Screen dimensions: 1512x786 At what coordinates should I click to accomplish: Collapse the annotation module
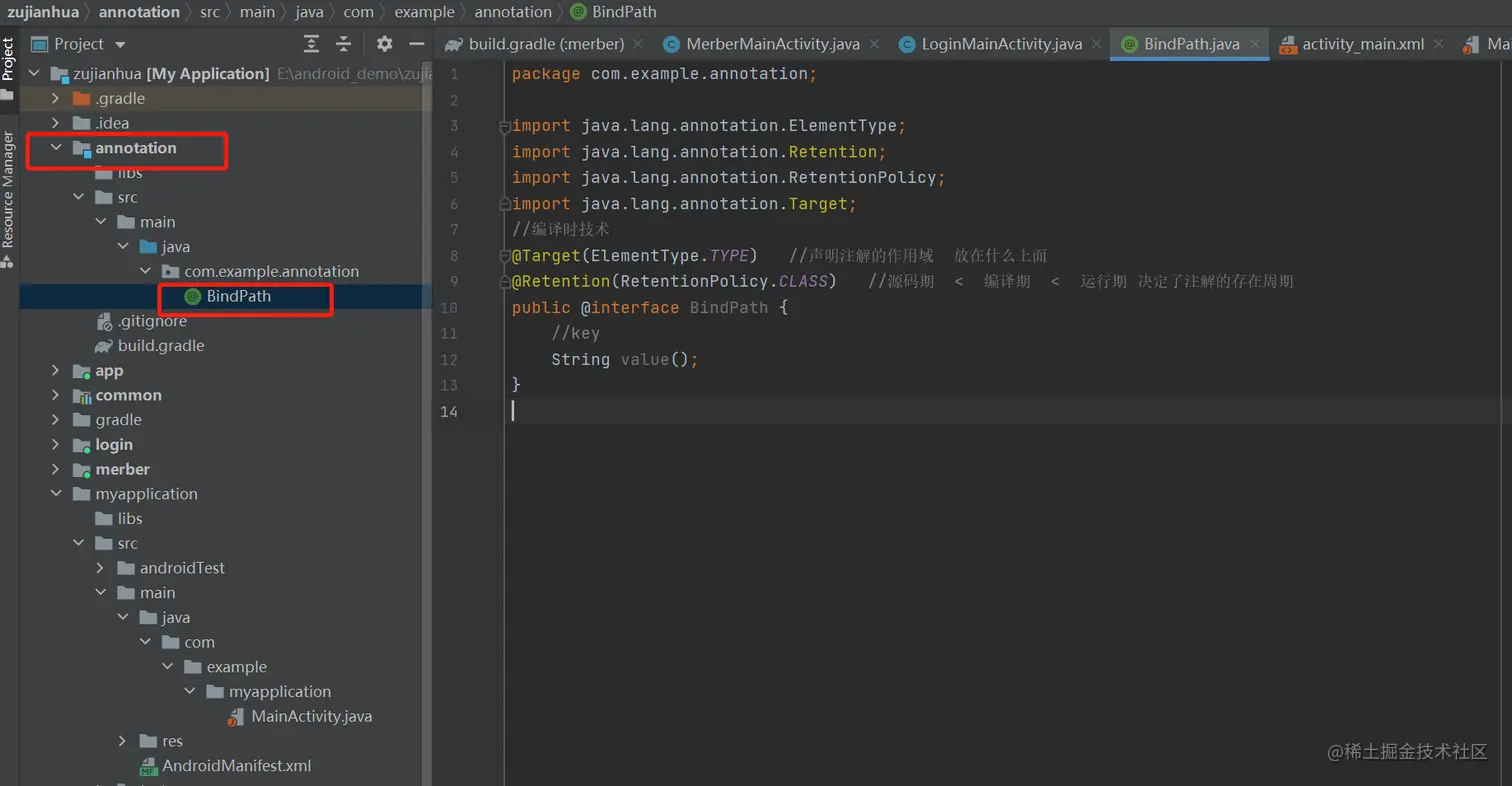57,148
